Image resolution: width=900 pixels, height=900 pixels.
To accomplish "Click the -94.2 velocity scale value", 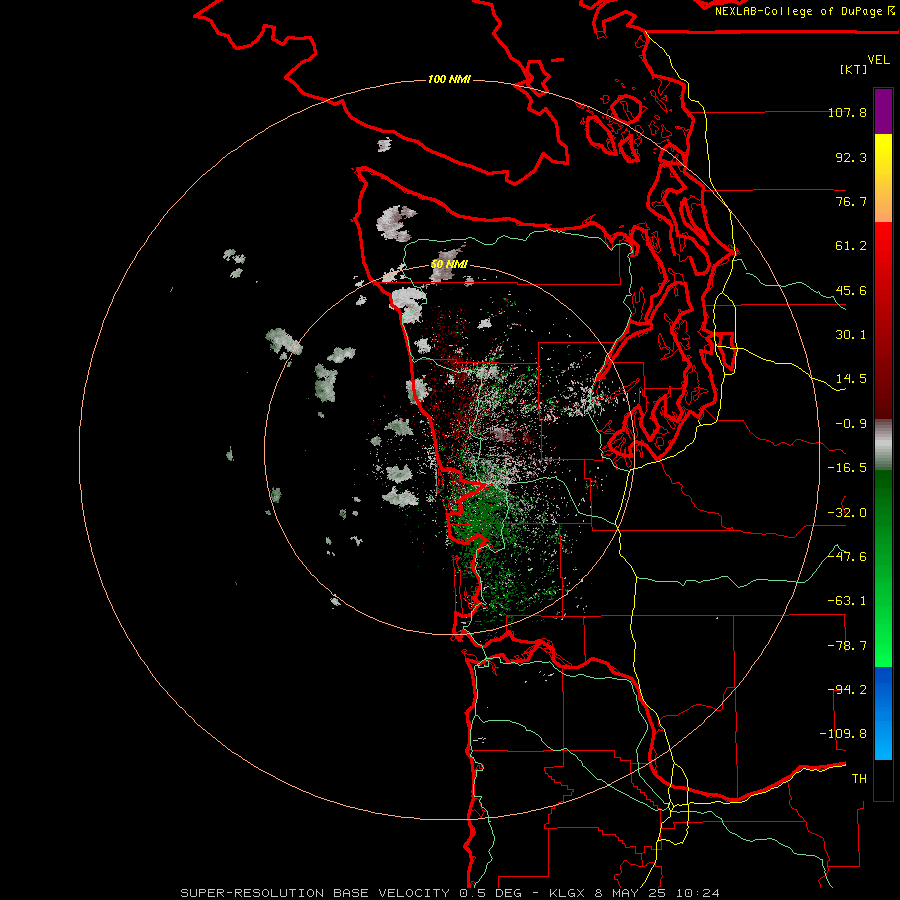I will [x=849, y=690].
